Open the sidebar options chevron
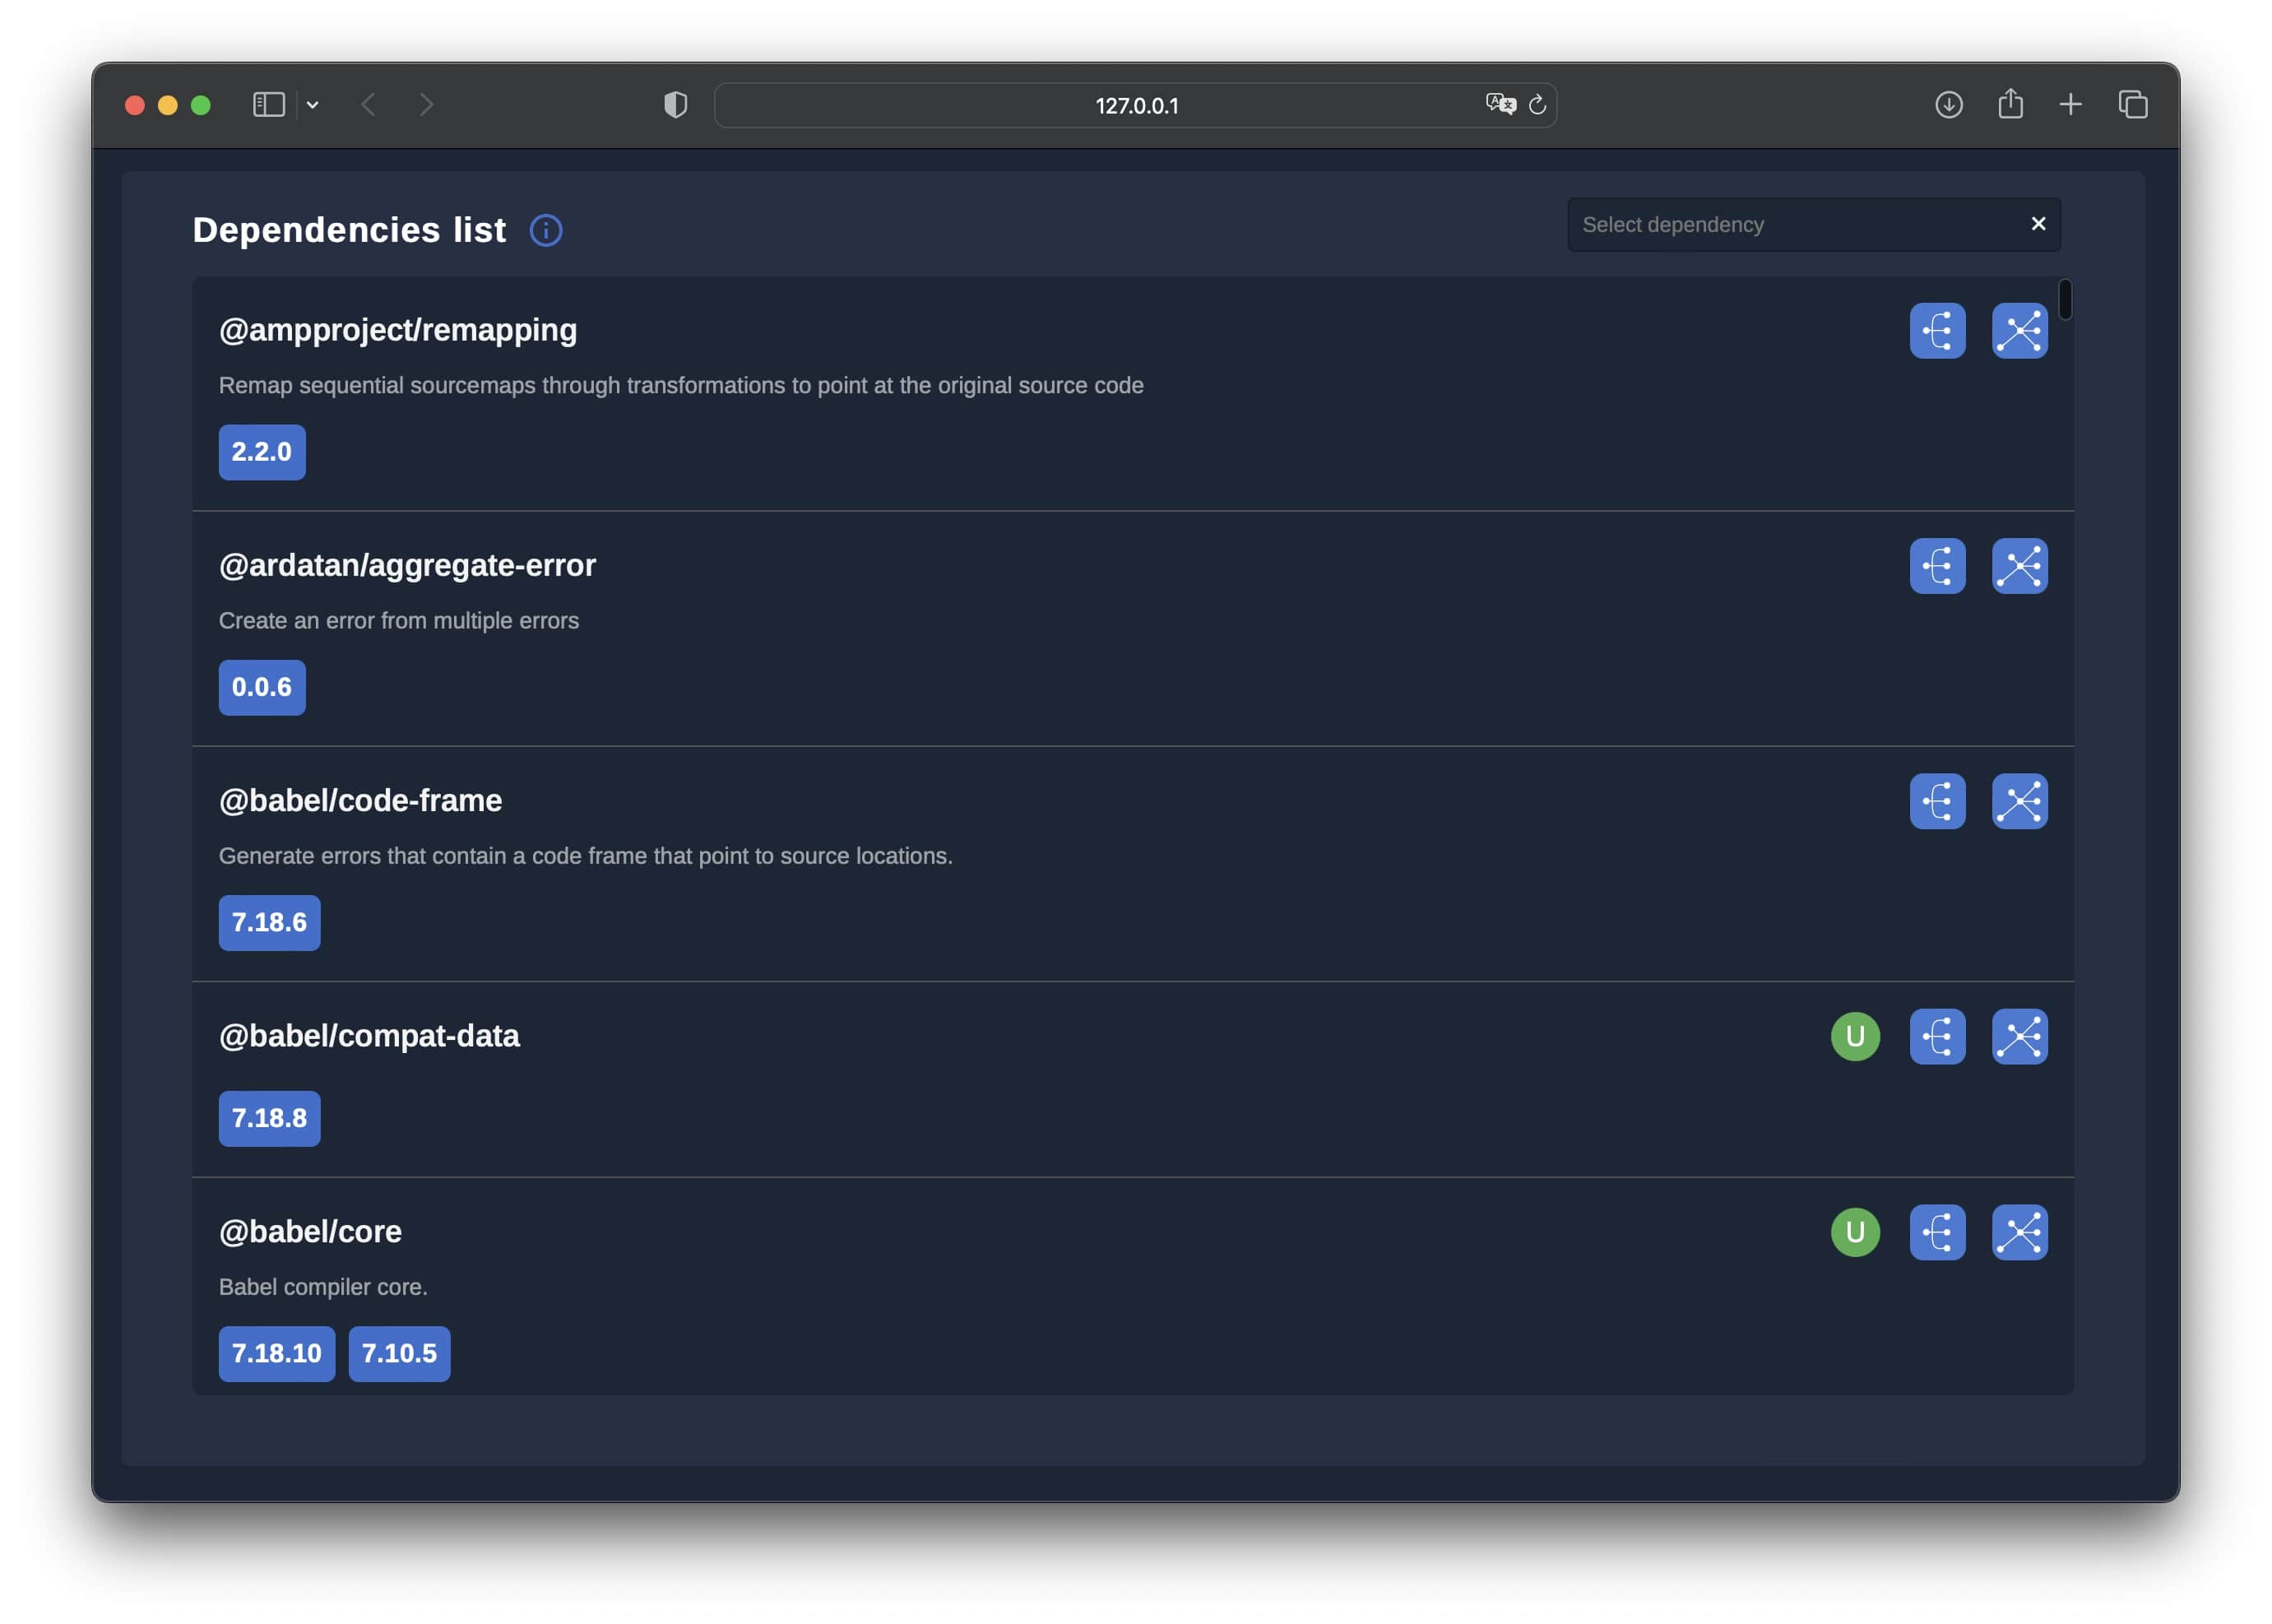The width and height of the screenshot is (2272, 1624). point(314,104)
